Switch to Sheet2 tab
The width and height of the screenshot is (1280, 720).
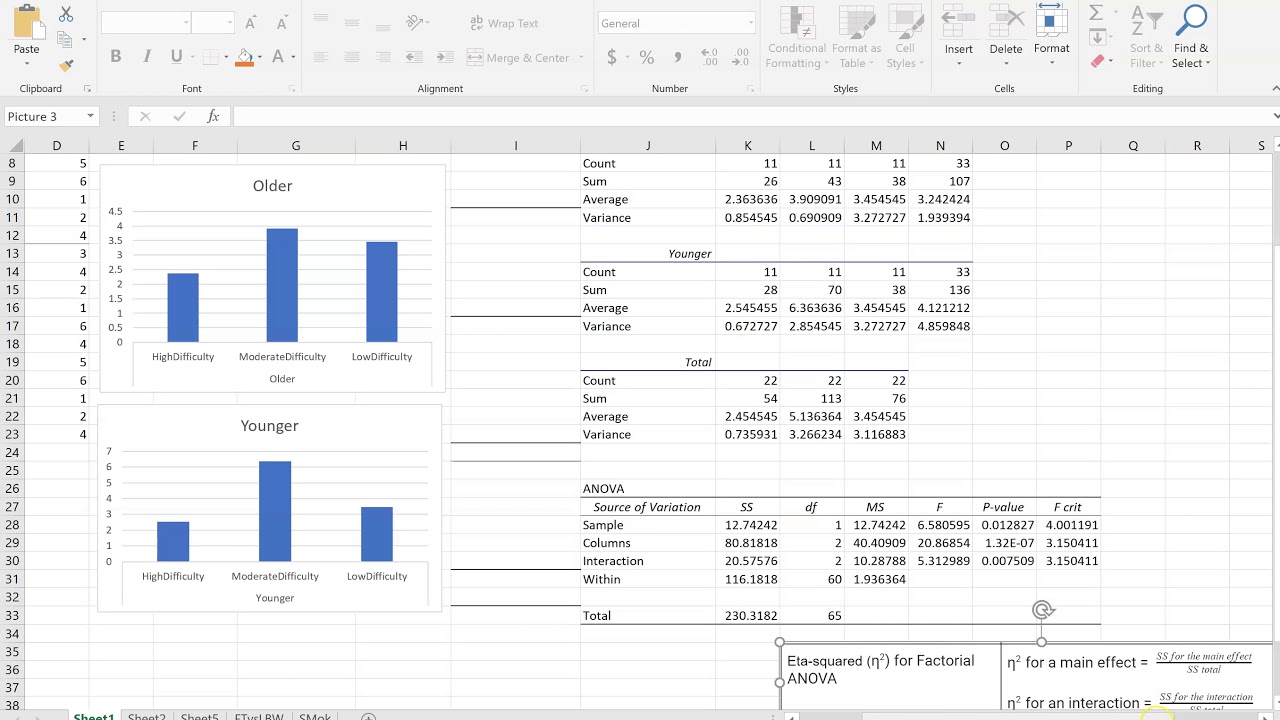point(146,715)
